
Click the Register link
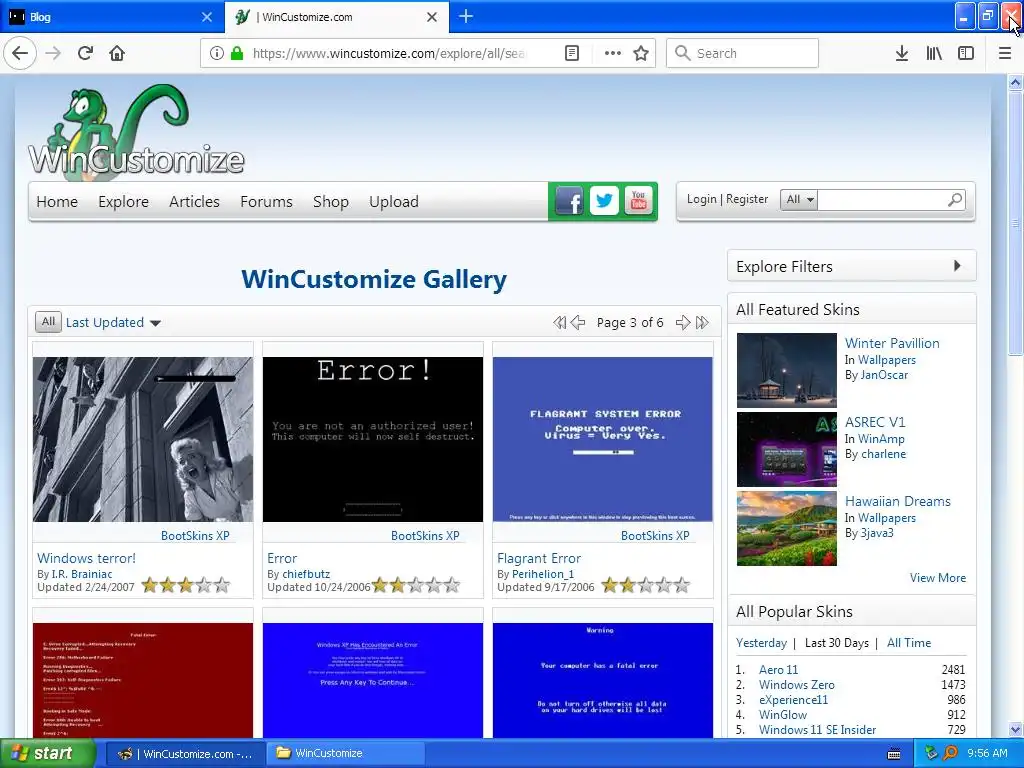pos(747,199)
